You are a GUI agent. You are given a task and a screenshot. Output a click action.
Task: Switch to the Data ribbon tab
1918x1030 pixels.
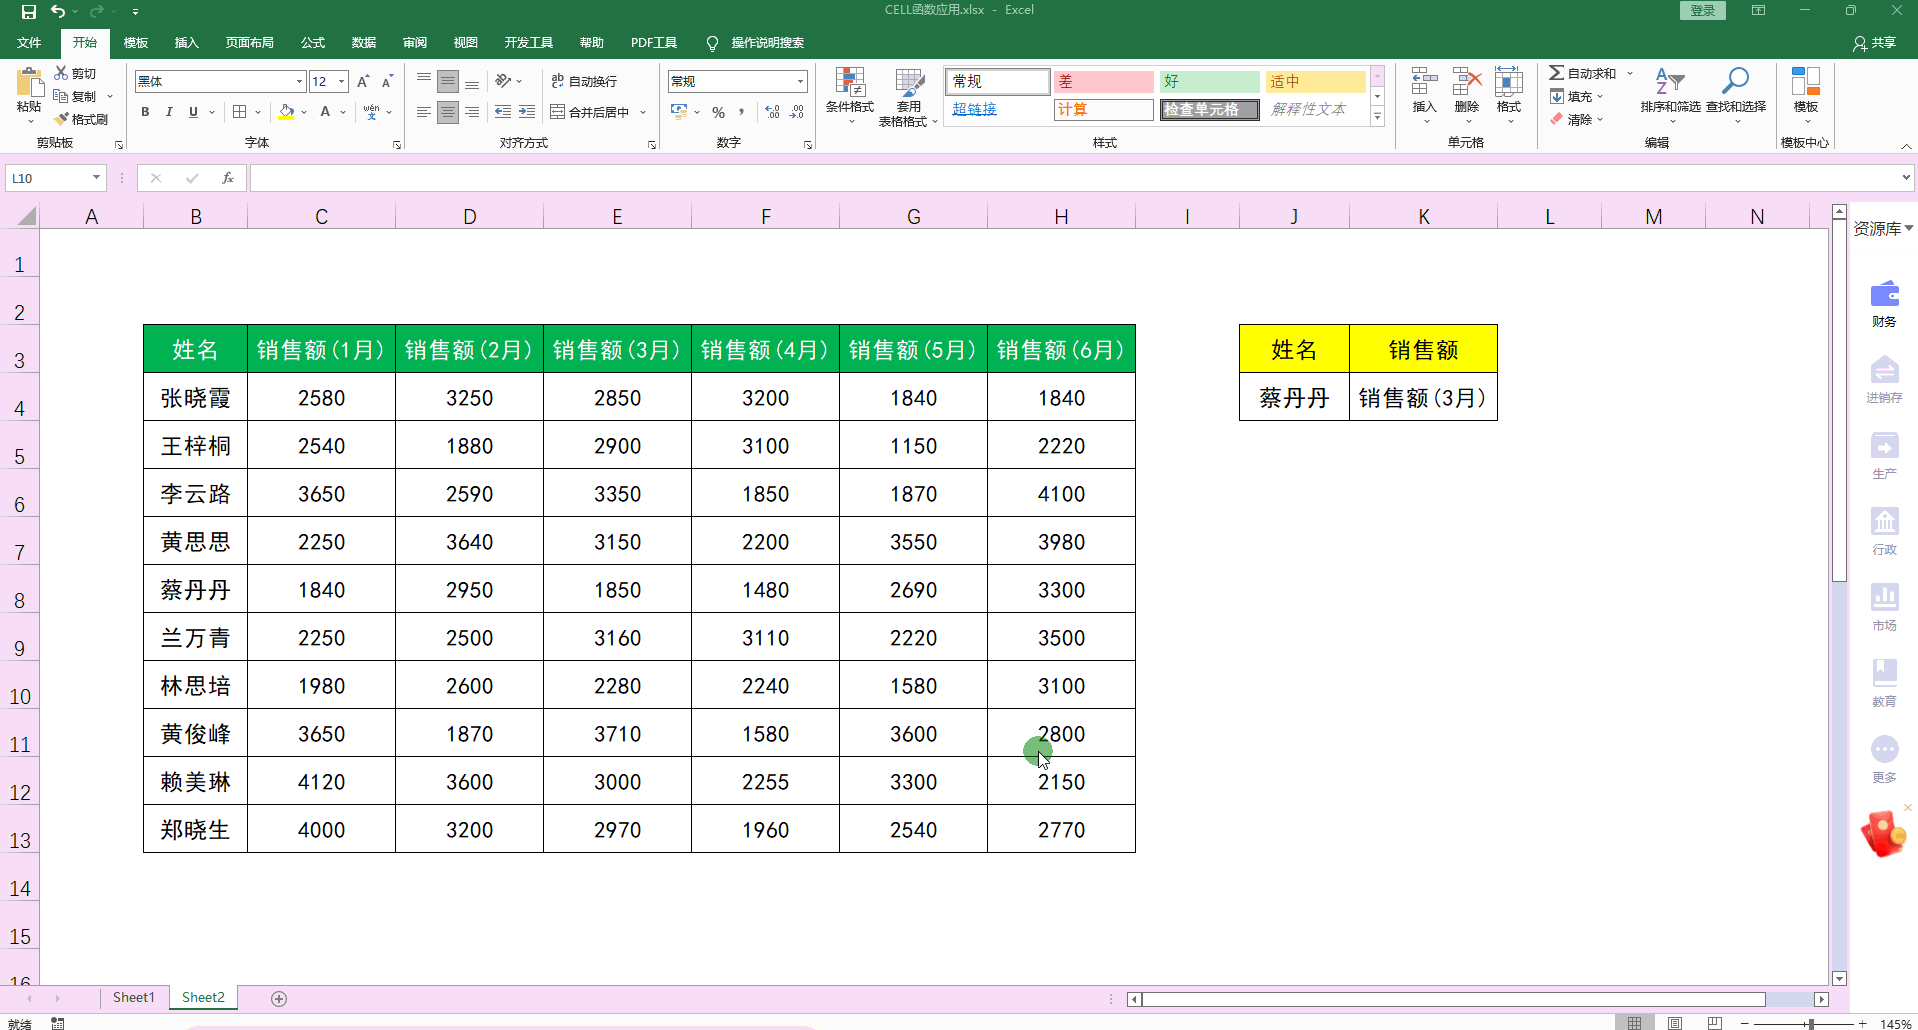364,42
